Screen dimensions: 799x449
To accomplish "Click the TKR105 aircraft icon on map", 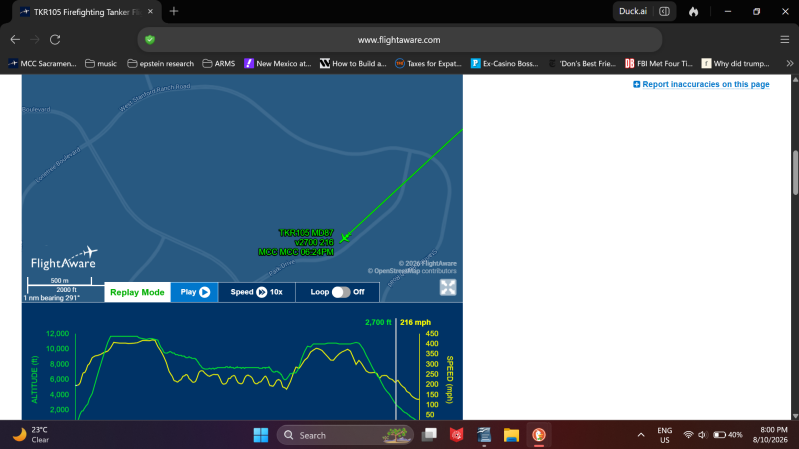I will [345, 237].
